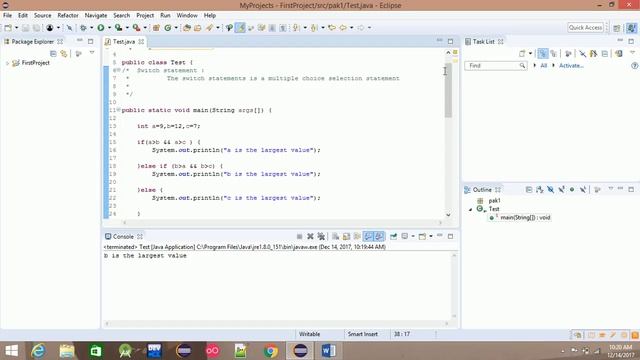Click Remove All Terminated Launches icon in Console
This screenshot has height=360, width=640.
coord(321,236)
